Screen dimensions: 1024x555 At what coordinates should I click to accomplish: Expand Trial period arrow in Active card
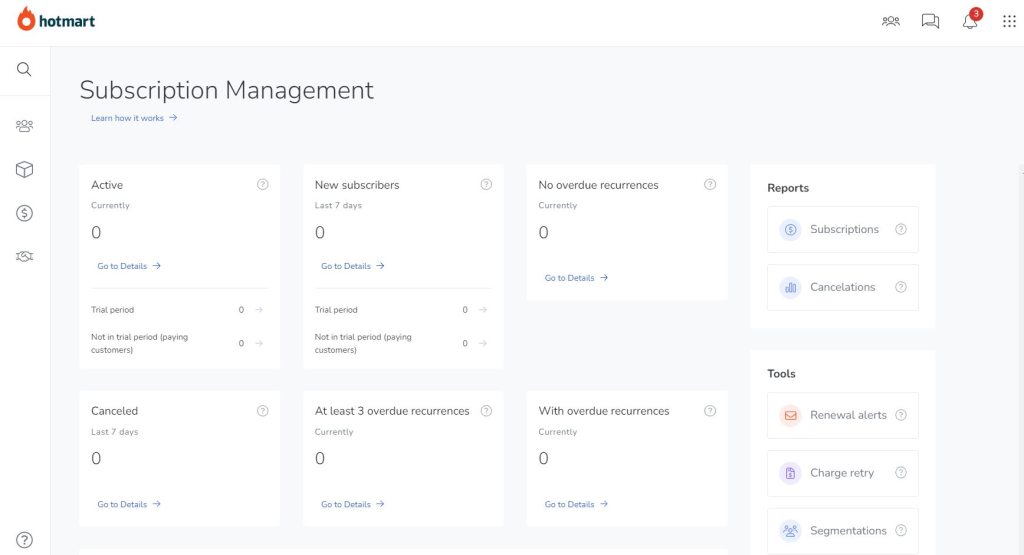(x=259, y=310)
